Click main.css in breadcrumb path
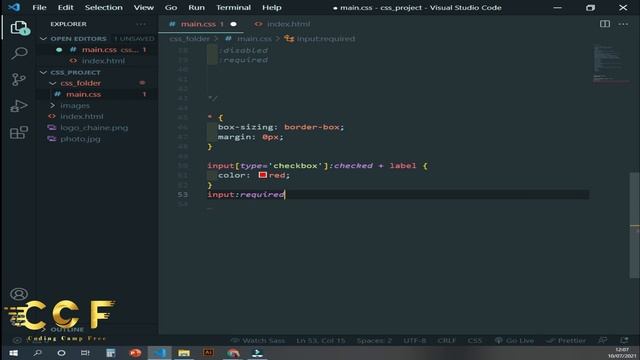Image resolution: width=640 pixels, height=360 pixels. click(254, 39)
